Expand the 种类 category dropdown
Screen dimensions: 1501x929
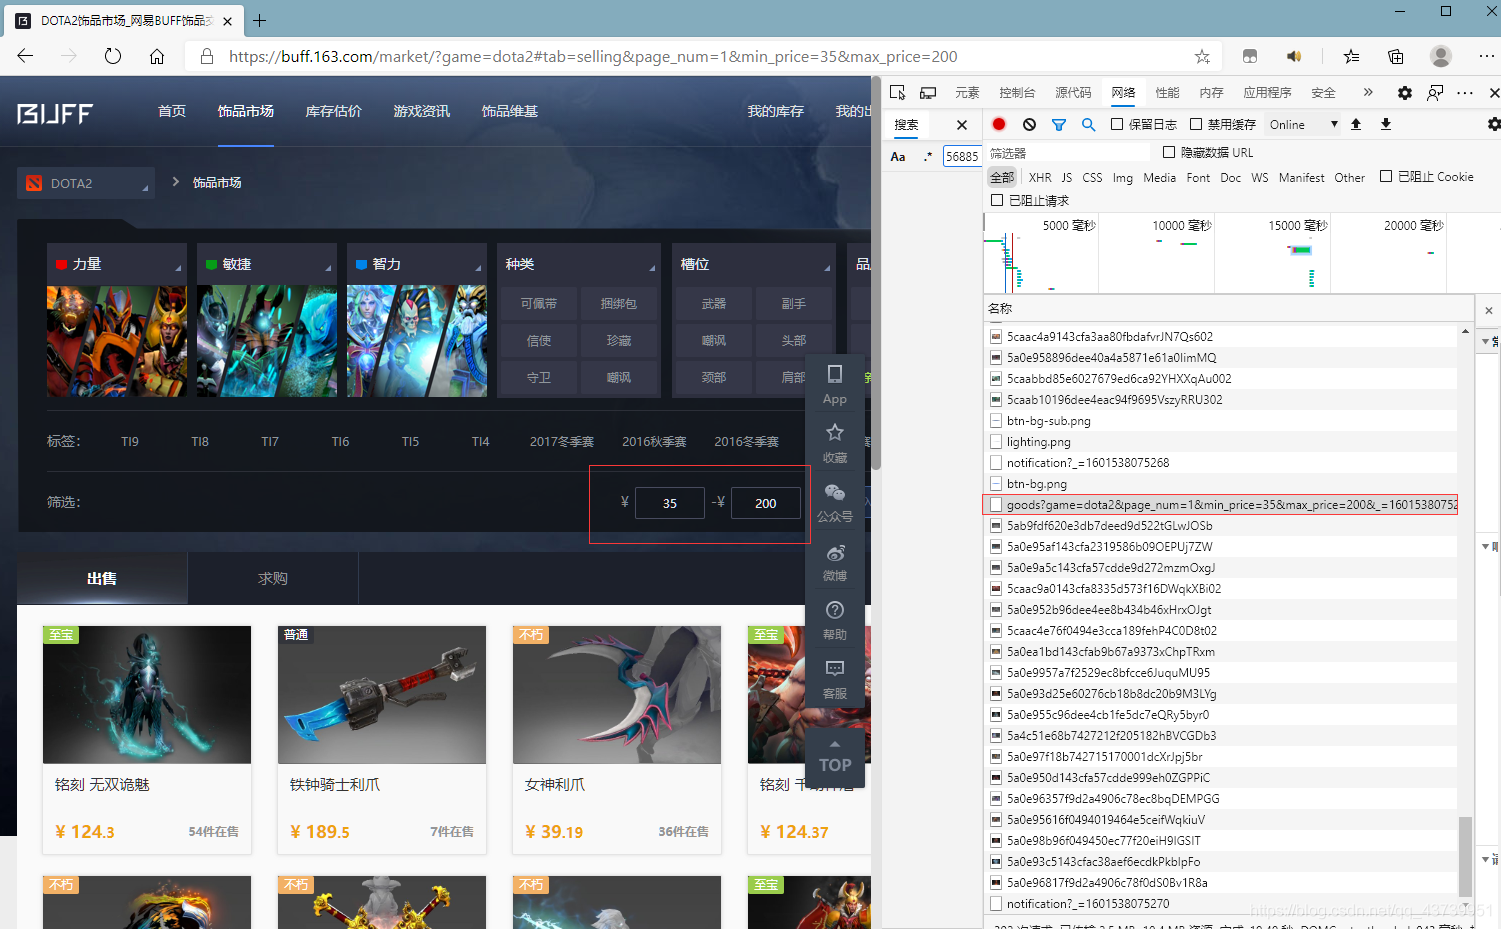579,264
